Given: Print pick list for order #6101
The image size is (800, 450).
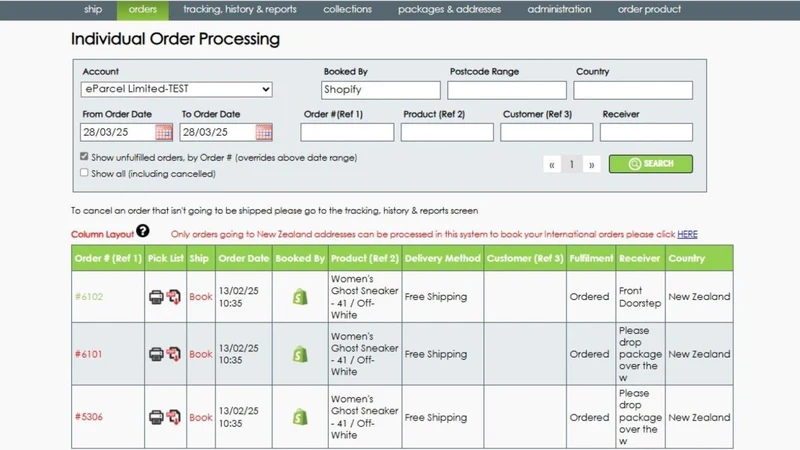Looking at the screenshot, I should 156,354.
